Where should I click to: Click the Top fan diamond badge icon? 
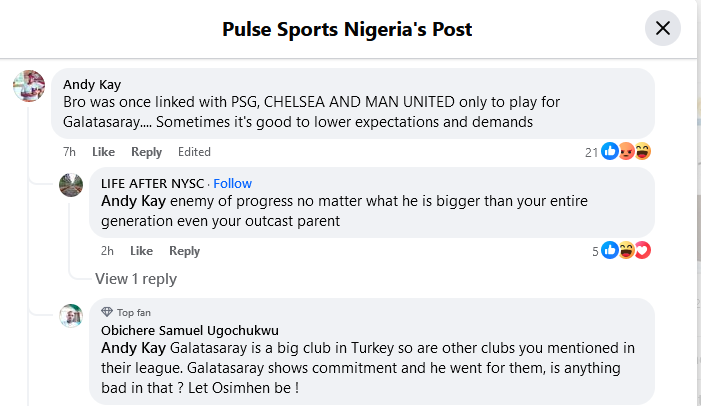tap(108, 312)
